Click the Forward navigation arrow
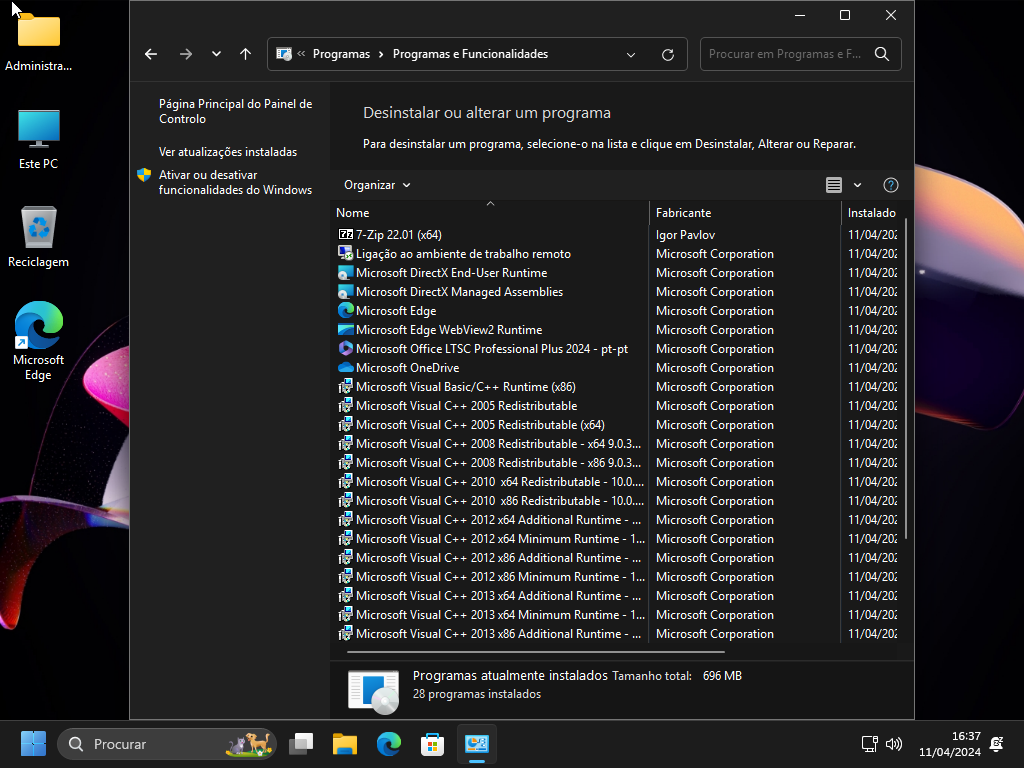 click(x=185, y=54)
